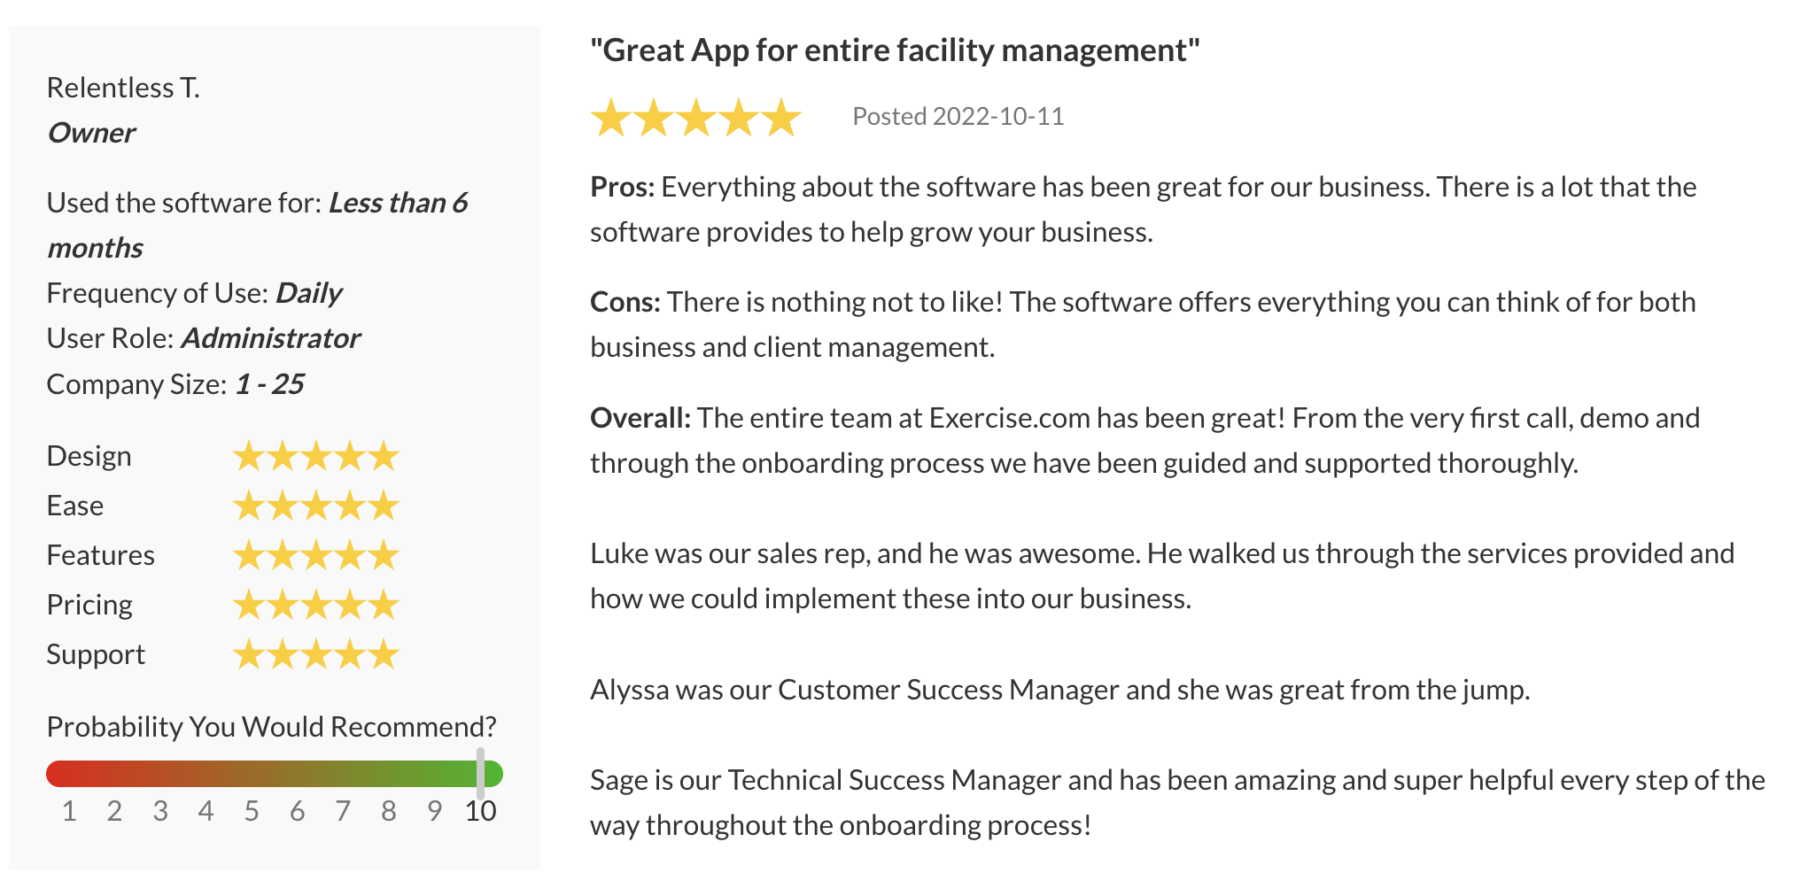Click the Design star rating

[x=316, y=457]
